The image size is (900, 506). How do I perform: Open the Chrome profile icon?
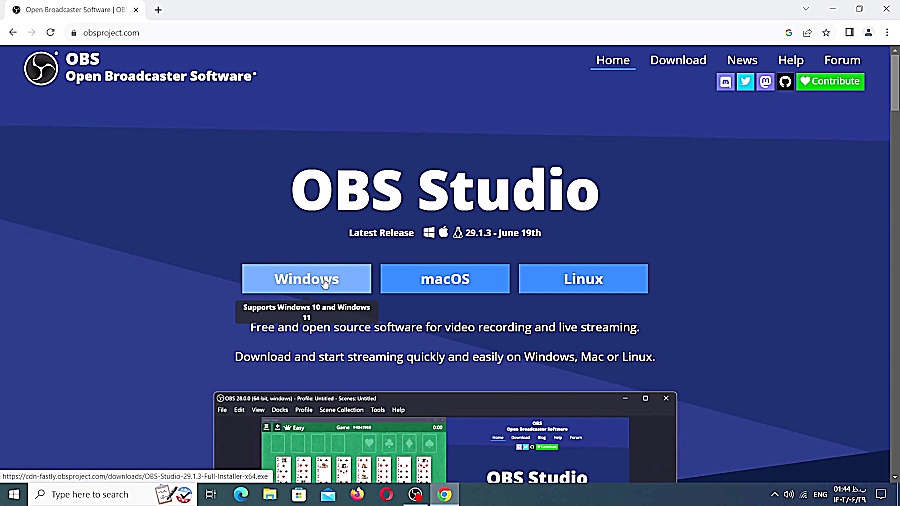[x=868, y=33]
